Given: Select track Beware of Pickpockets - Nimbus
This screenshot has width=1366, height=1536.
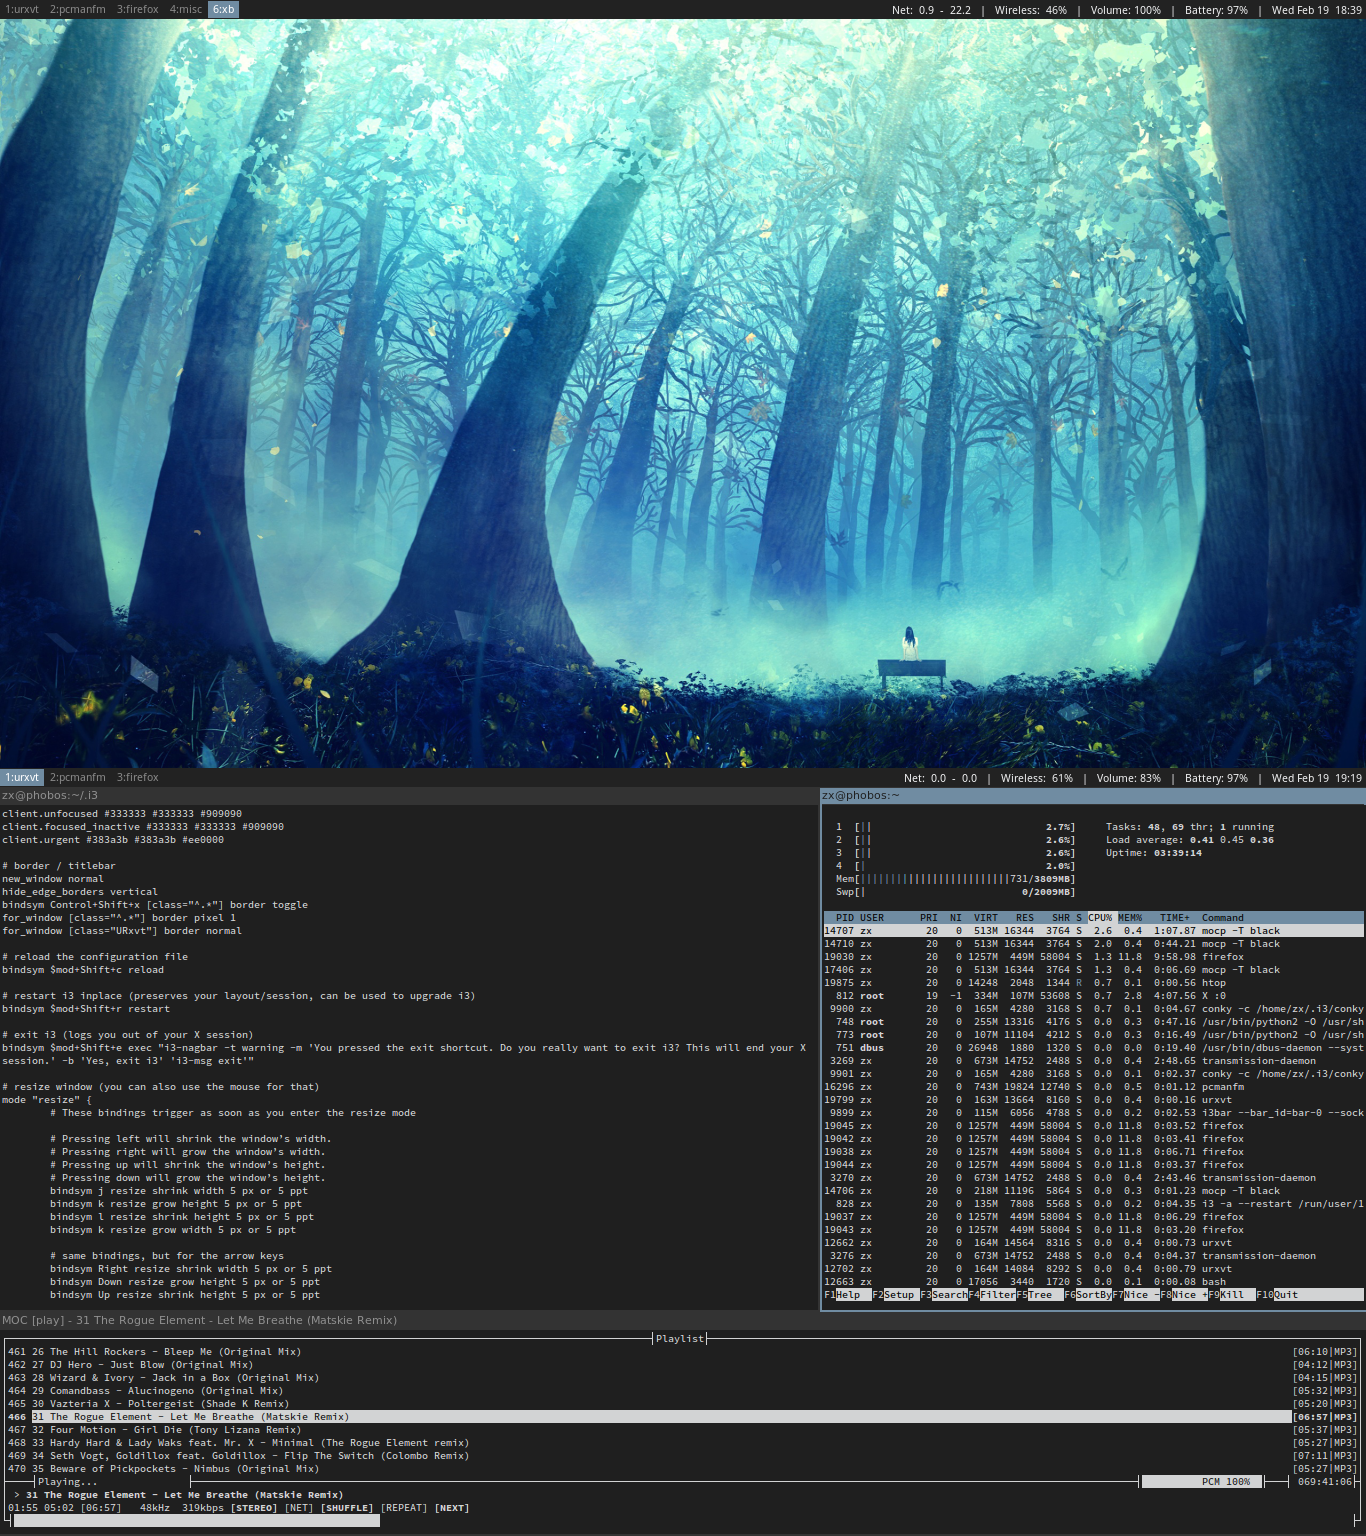Looking at the screenshot, I should click(683, 1468).
